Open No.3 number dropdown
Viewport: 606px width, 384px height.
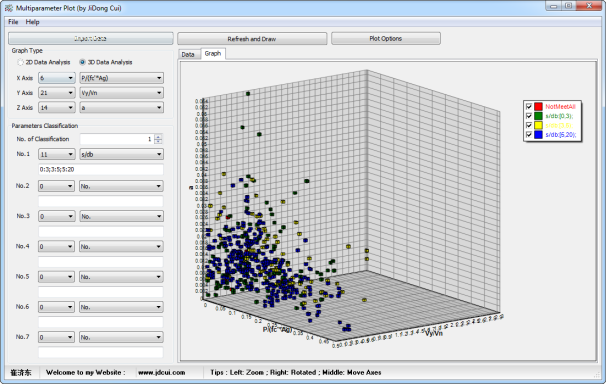56,216
